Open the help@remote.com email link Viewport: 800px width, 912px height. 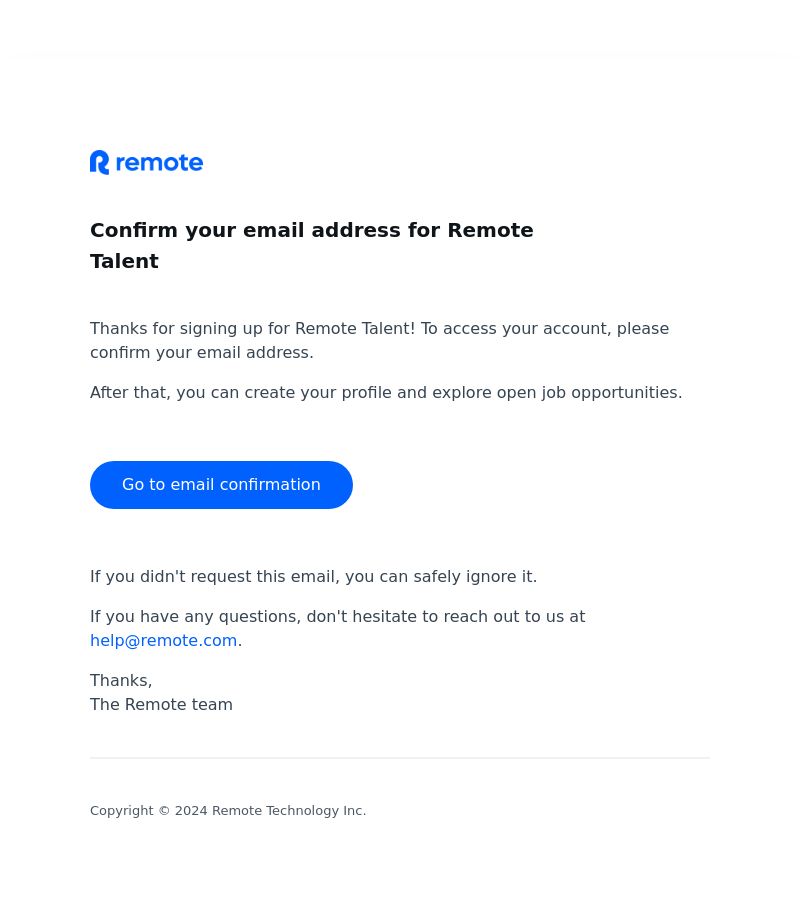[x=163, y=640]
